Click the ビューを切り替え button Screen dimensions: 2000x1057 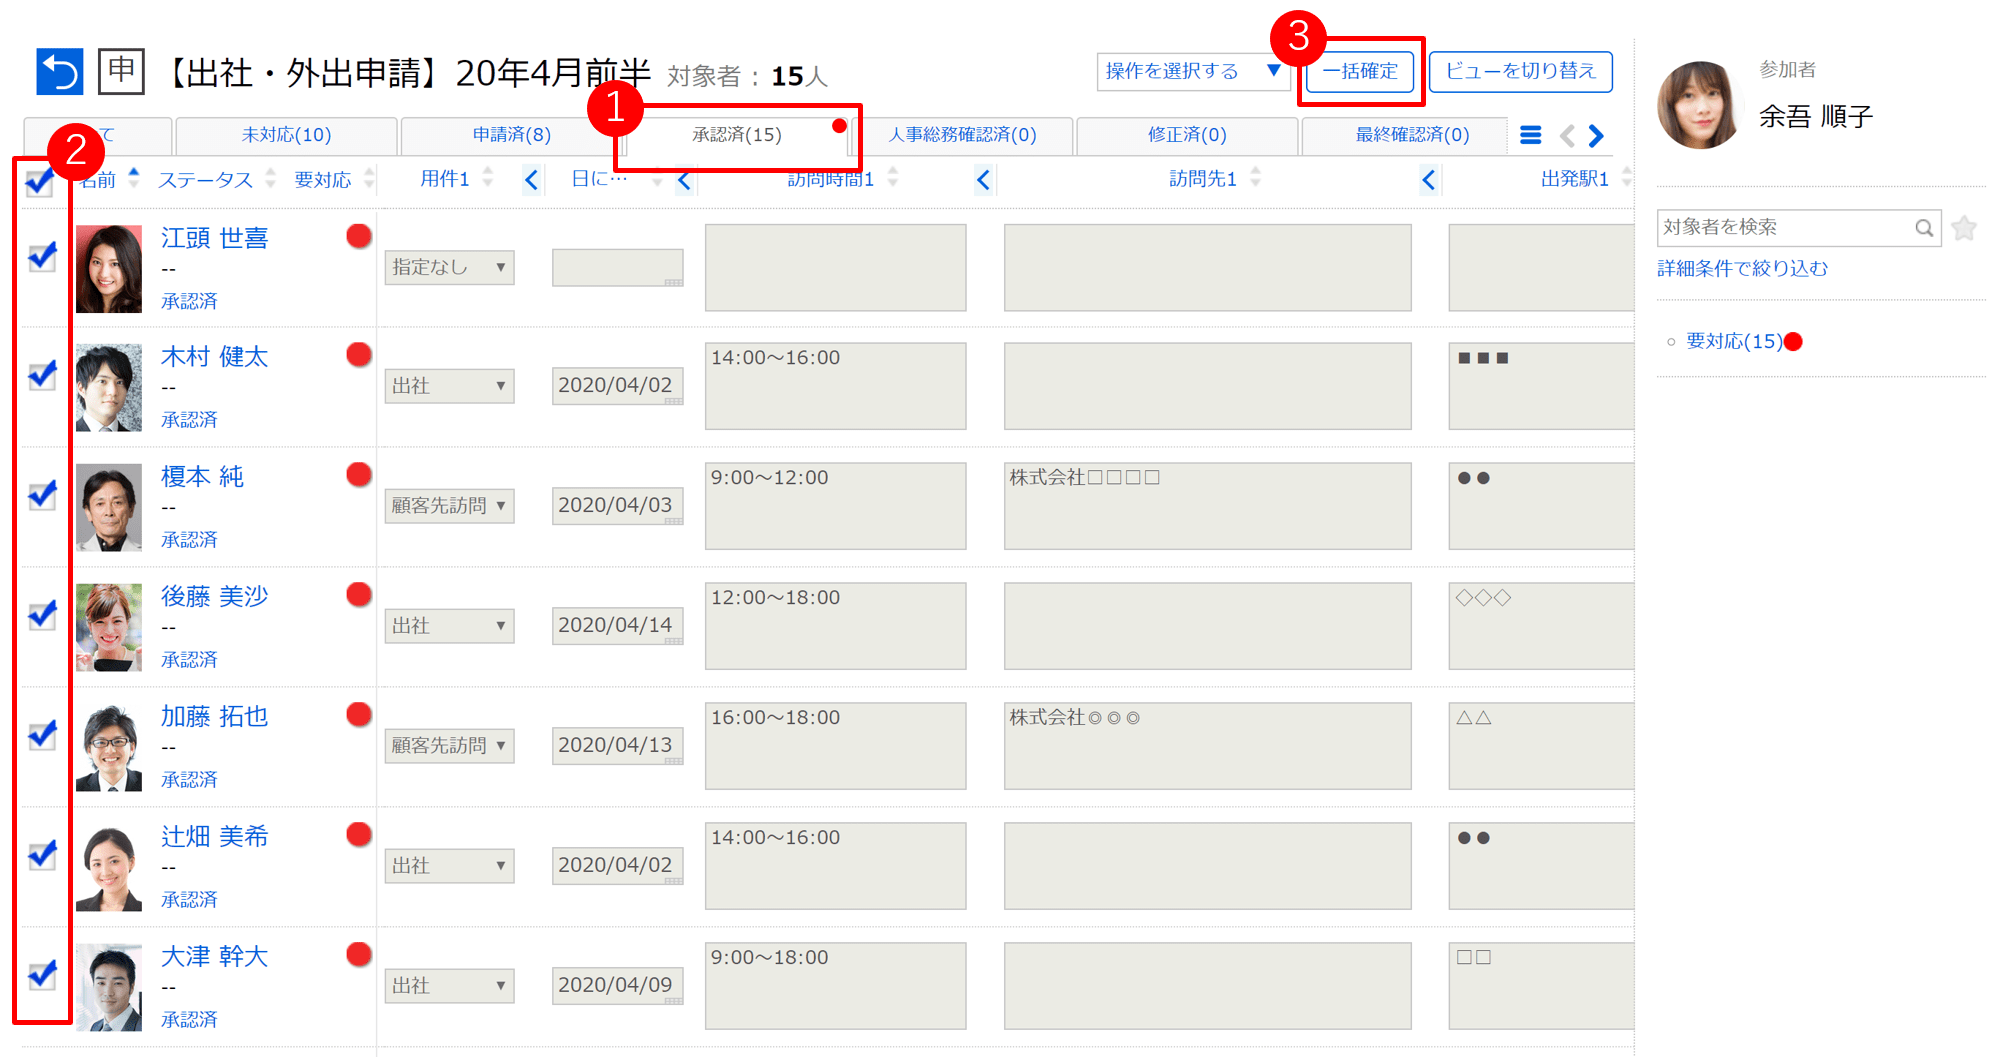1520,72
